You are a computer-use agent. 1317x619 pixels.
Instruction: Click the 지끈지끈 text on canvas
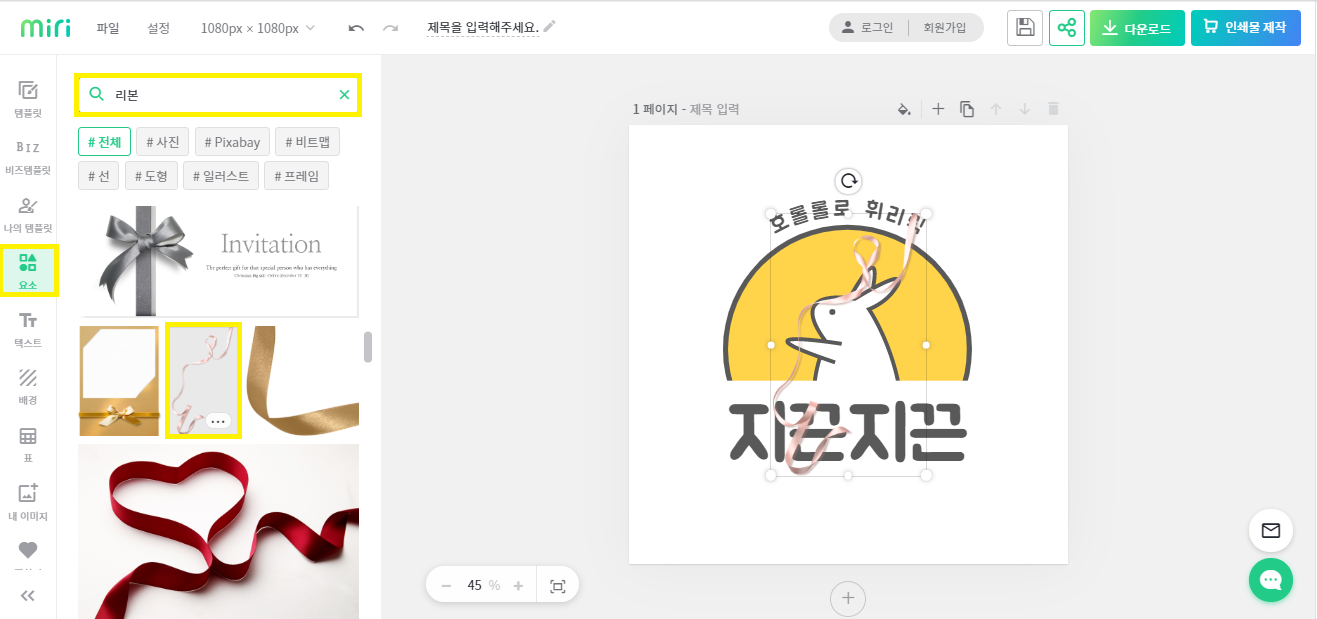[x=848, y=430]
